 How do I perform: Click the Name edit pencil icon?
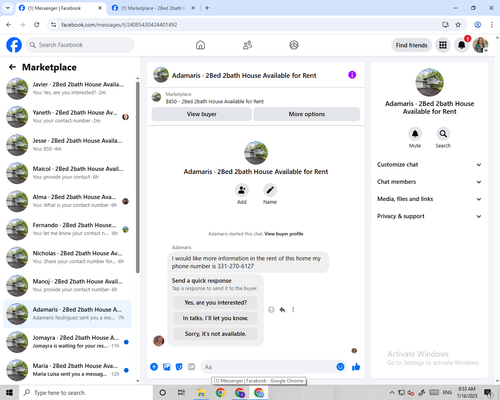pos(270,190)
